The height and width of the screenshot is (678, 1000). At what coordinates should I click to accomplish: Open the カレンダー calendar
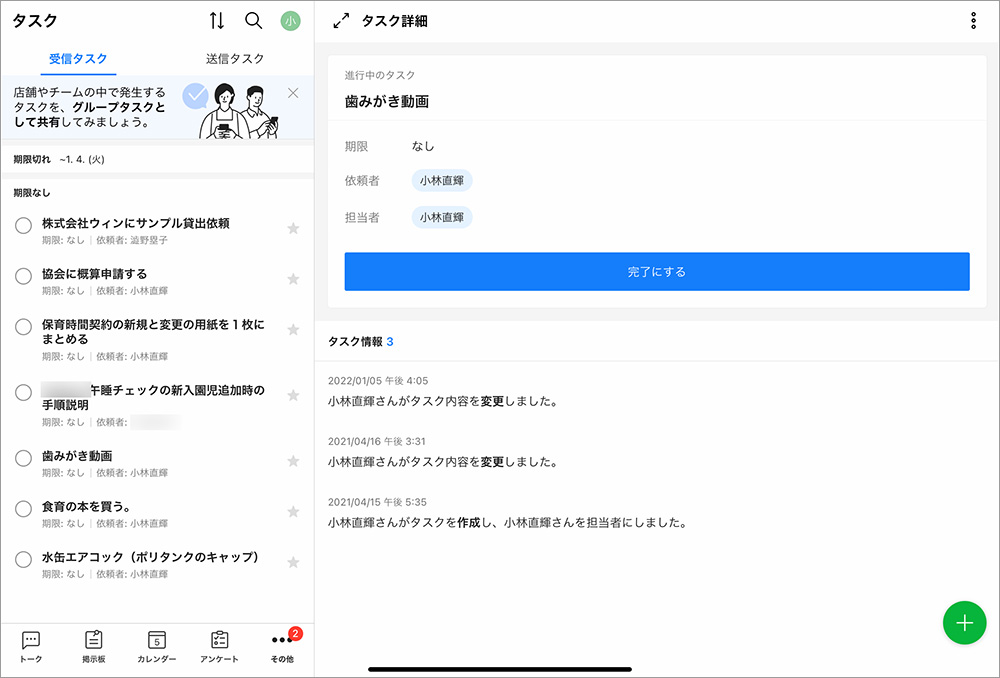[x=157, y=646]
